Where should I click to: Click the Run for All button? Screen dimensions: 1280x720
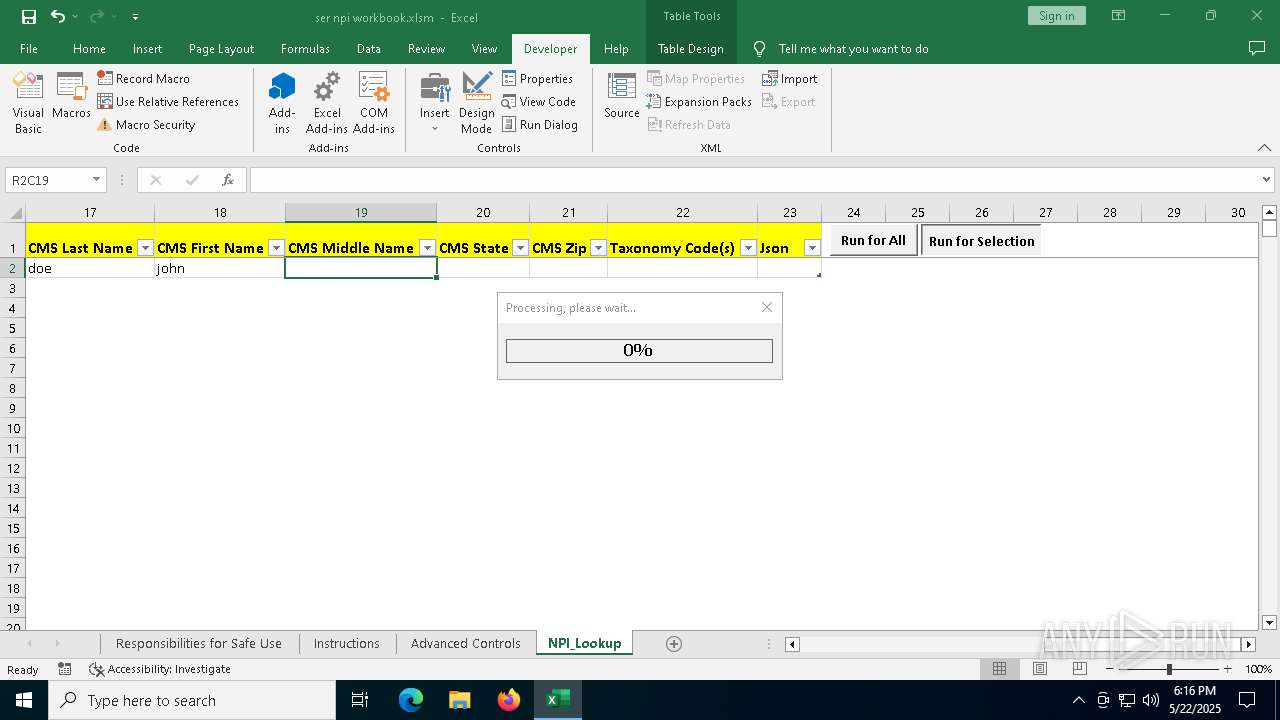coord(873,240)
